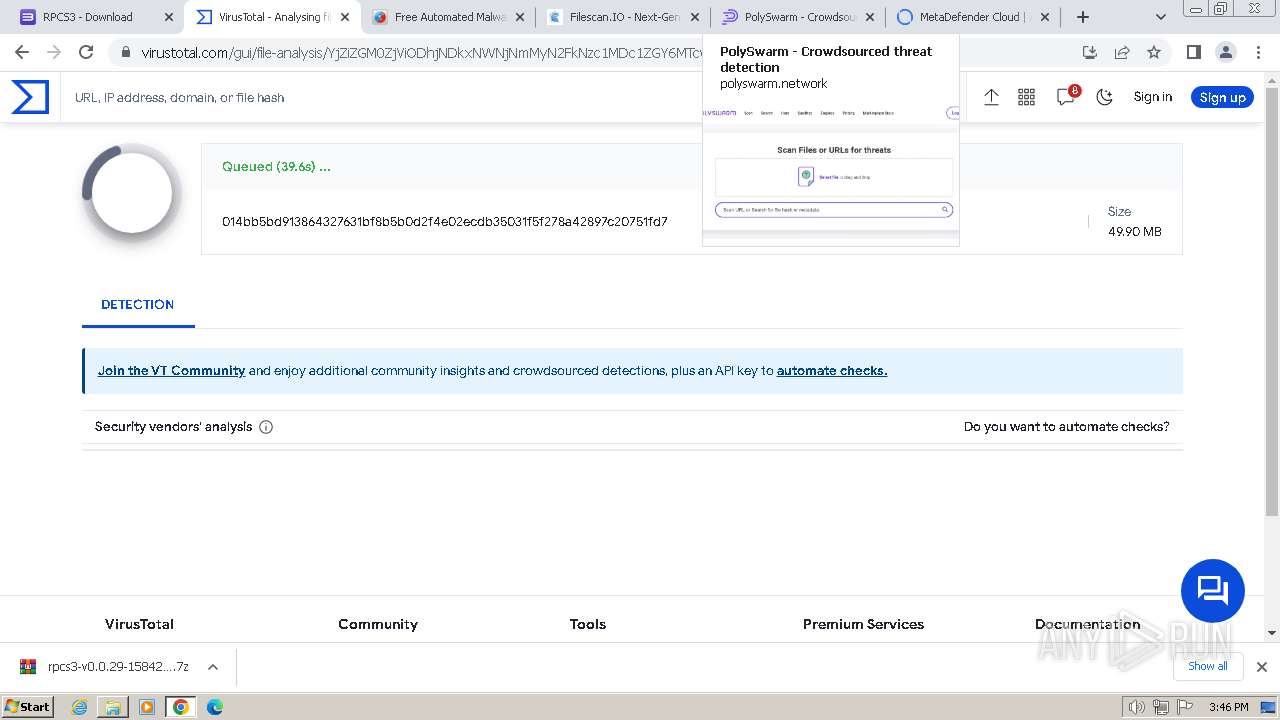Click the file hash text
Viewport: 1280px width, 720px height.
(x=445, y=221)
